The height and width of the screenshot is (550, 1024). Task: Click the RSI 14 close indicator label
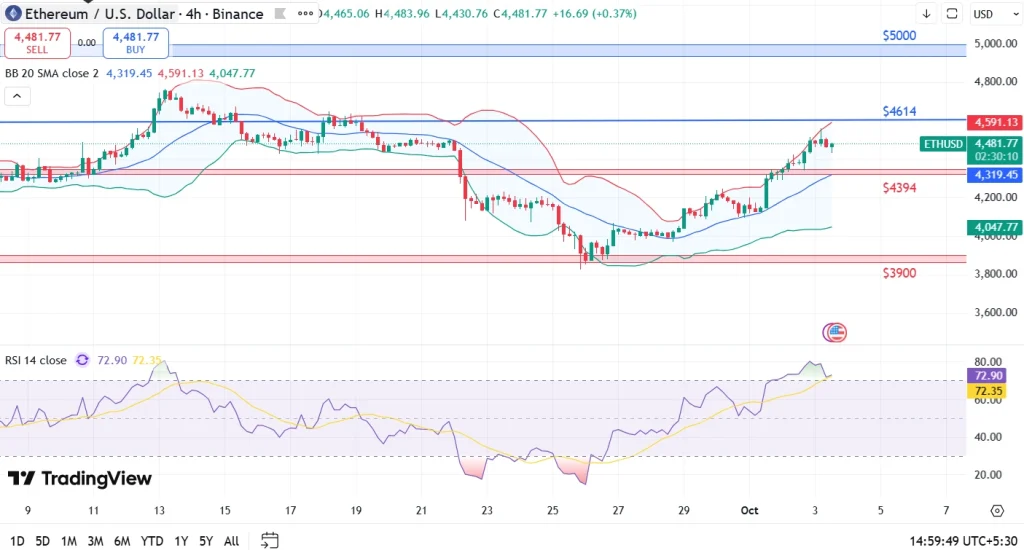[x=36, y=360]
